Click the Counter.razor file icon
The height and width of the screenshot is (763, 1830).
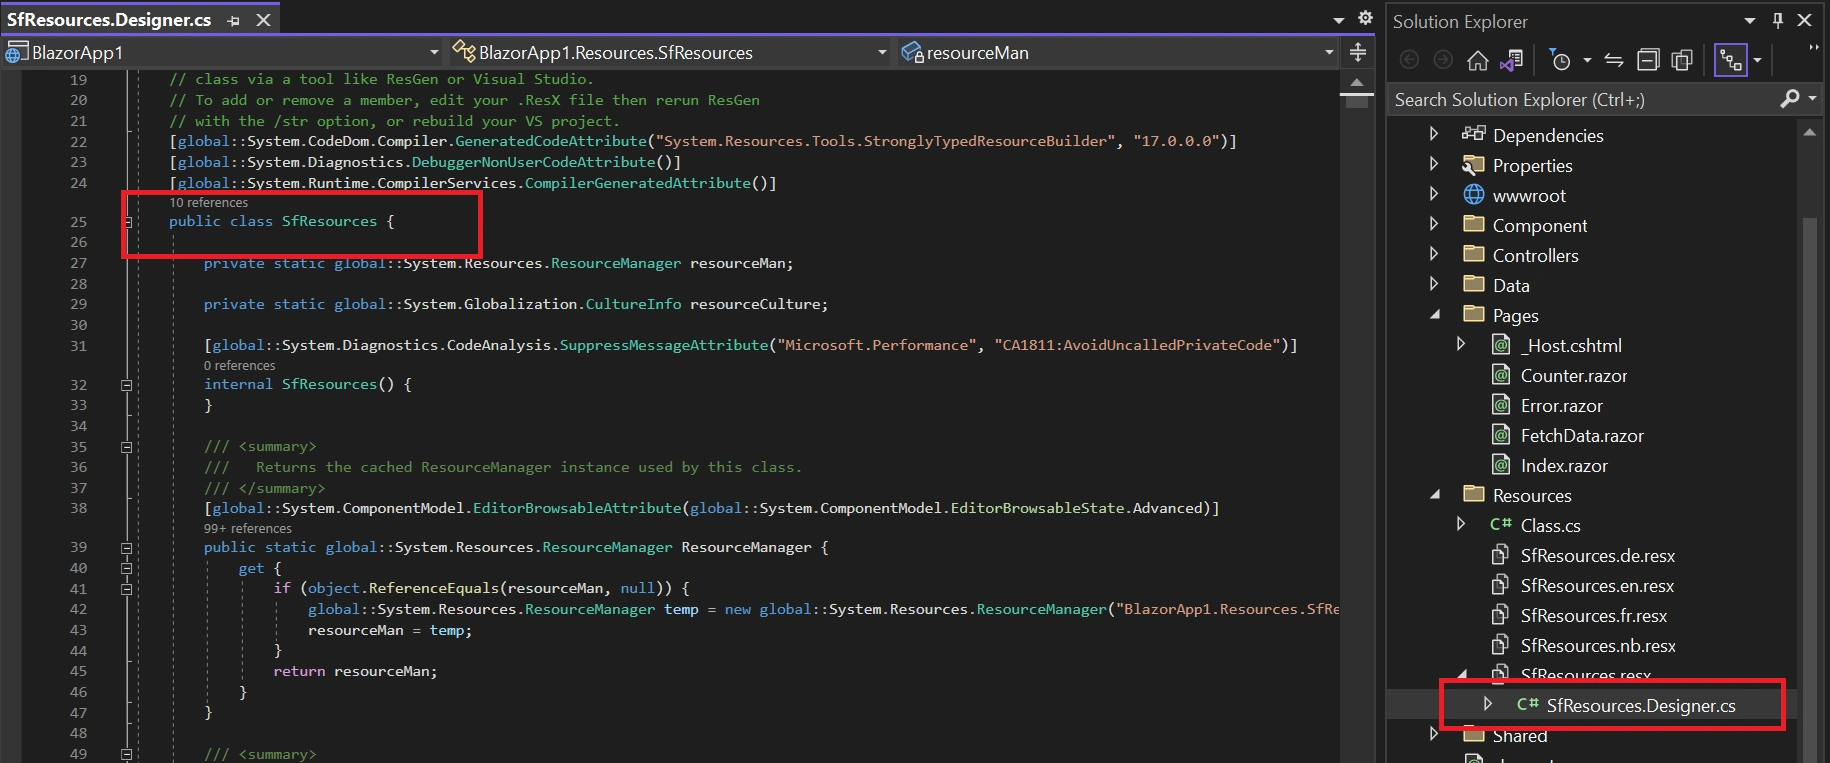tap(1500, 375)
